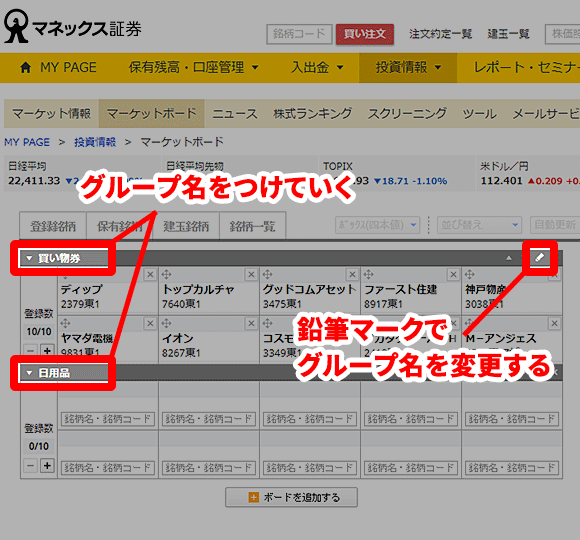Click the pencil icon to rename group

click(x=539, y=257)
